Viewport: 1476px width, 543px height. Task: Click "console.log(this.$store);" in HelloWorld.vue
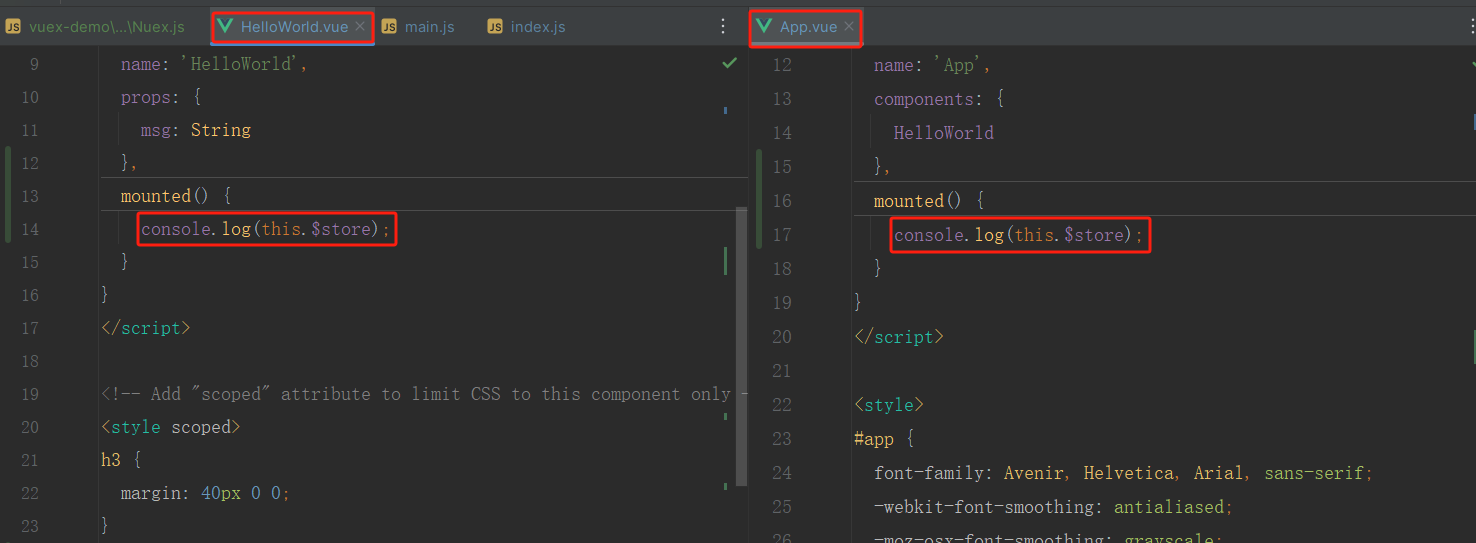tap(267, 229)
